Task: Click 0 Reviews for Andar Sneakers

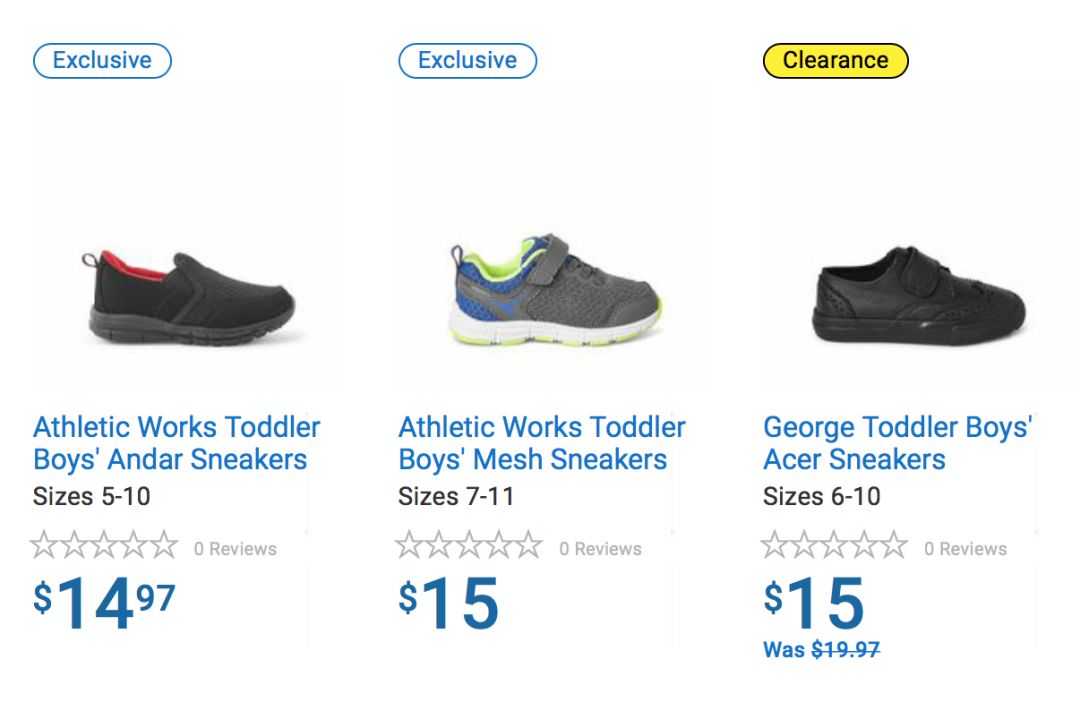Action: [235, 549]
